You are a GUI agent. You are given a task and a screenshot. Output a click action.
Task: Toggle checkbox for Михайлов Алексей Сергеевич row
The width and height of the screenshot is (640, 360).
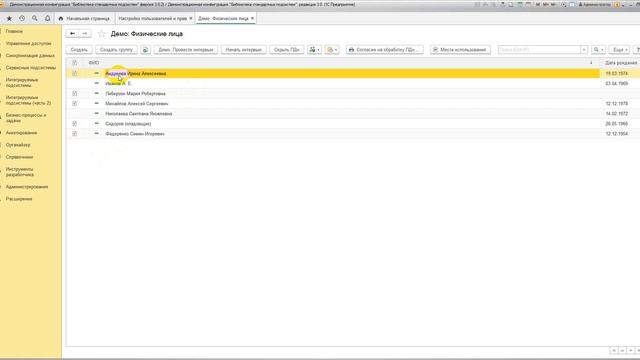pyautogui.click(x=74, y=104)
